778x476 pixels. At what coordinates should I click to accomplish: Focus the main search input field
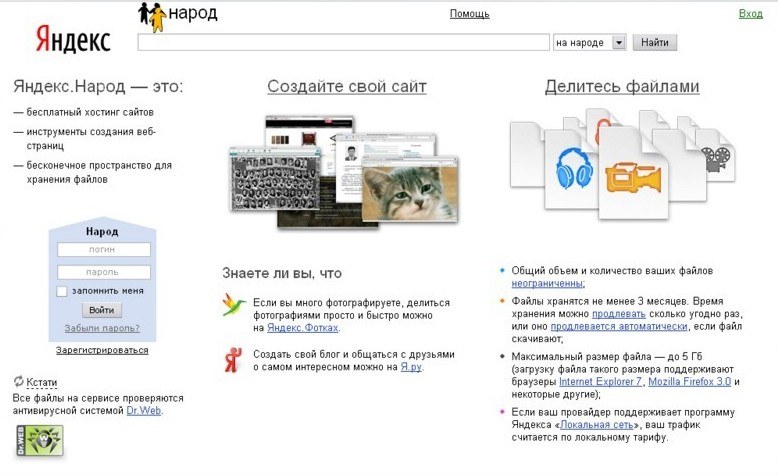tap(343, 42)
